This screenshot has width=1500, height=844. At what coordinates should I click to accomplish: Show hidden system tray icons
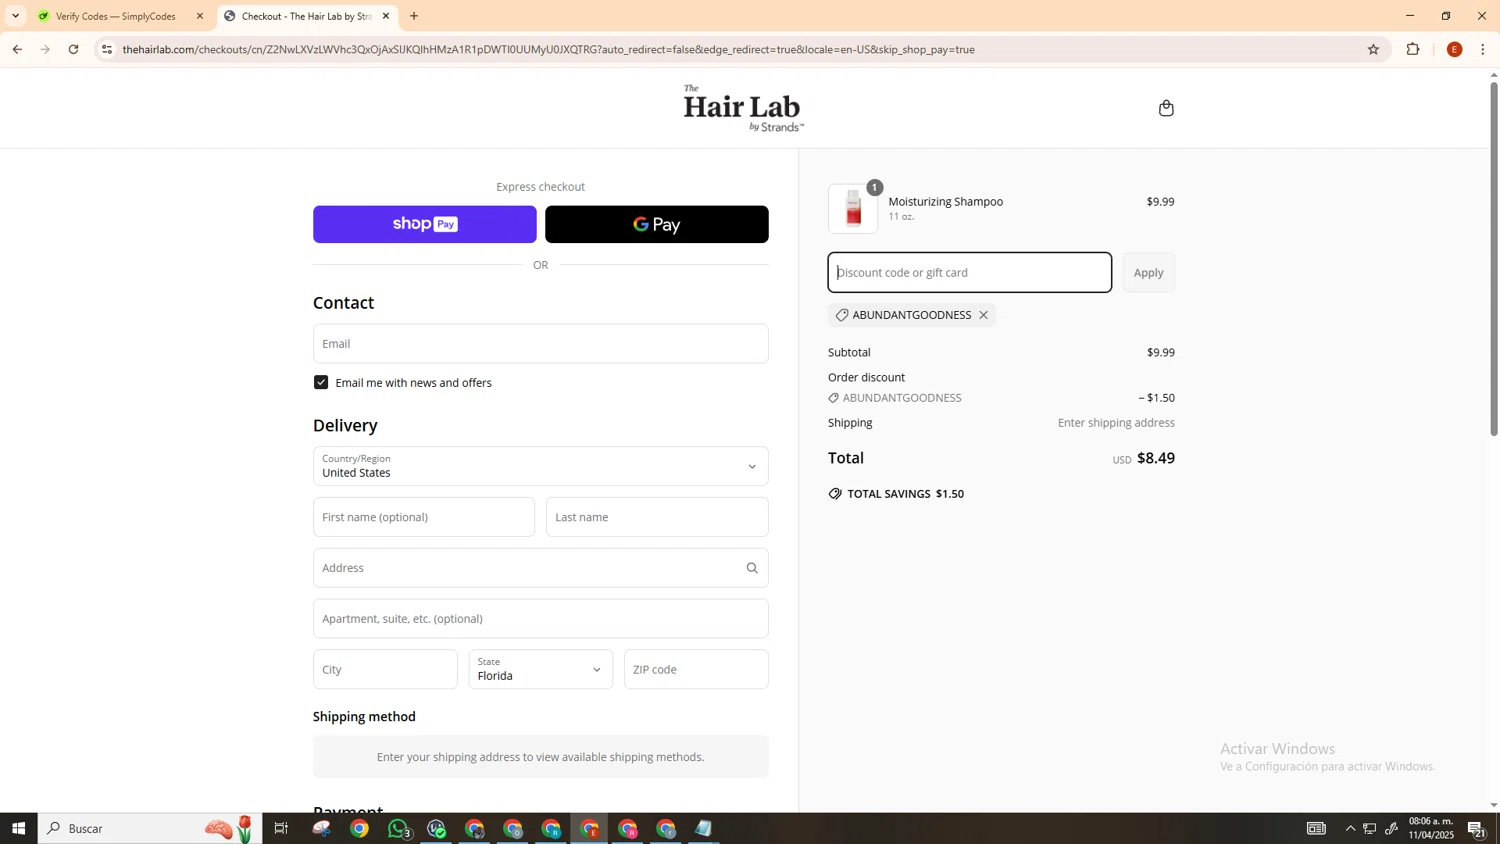coord(1350,828)
